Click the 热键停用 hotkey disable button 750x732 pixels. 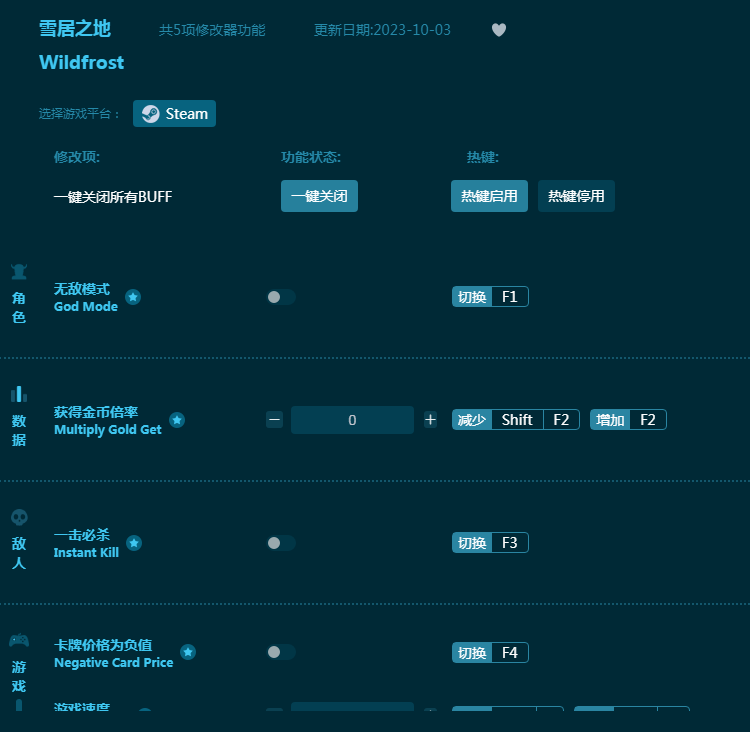pyautogui.click(x=576, y=196)
